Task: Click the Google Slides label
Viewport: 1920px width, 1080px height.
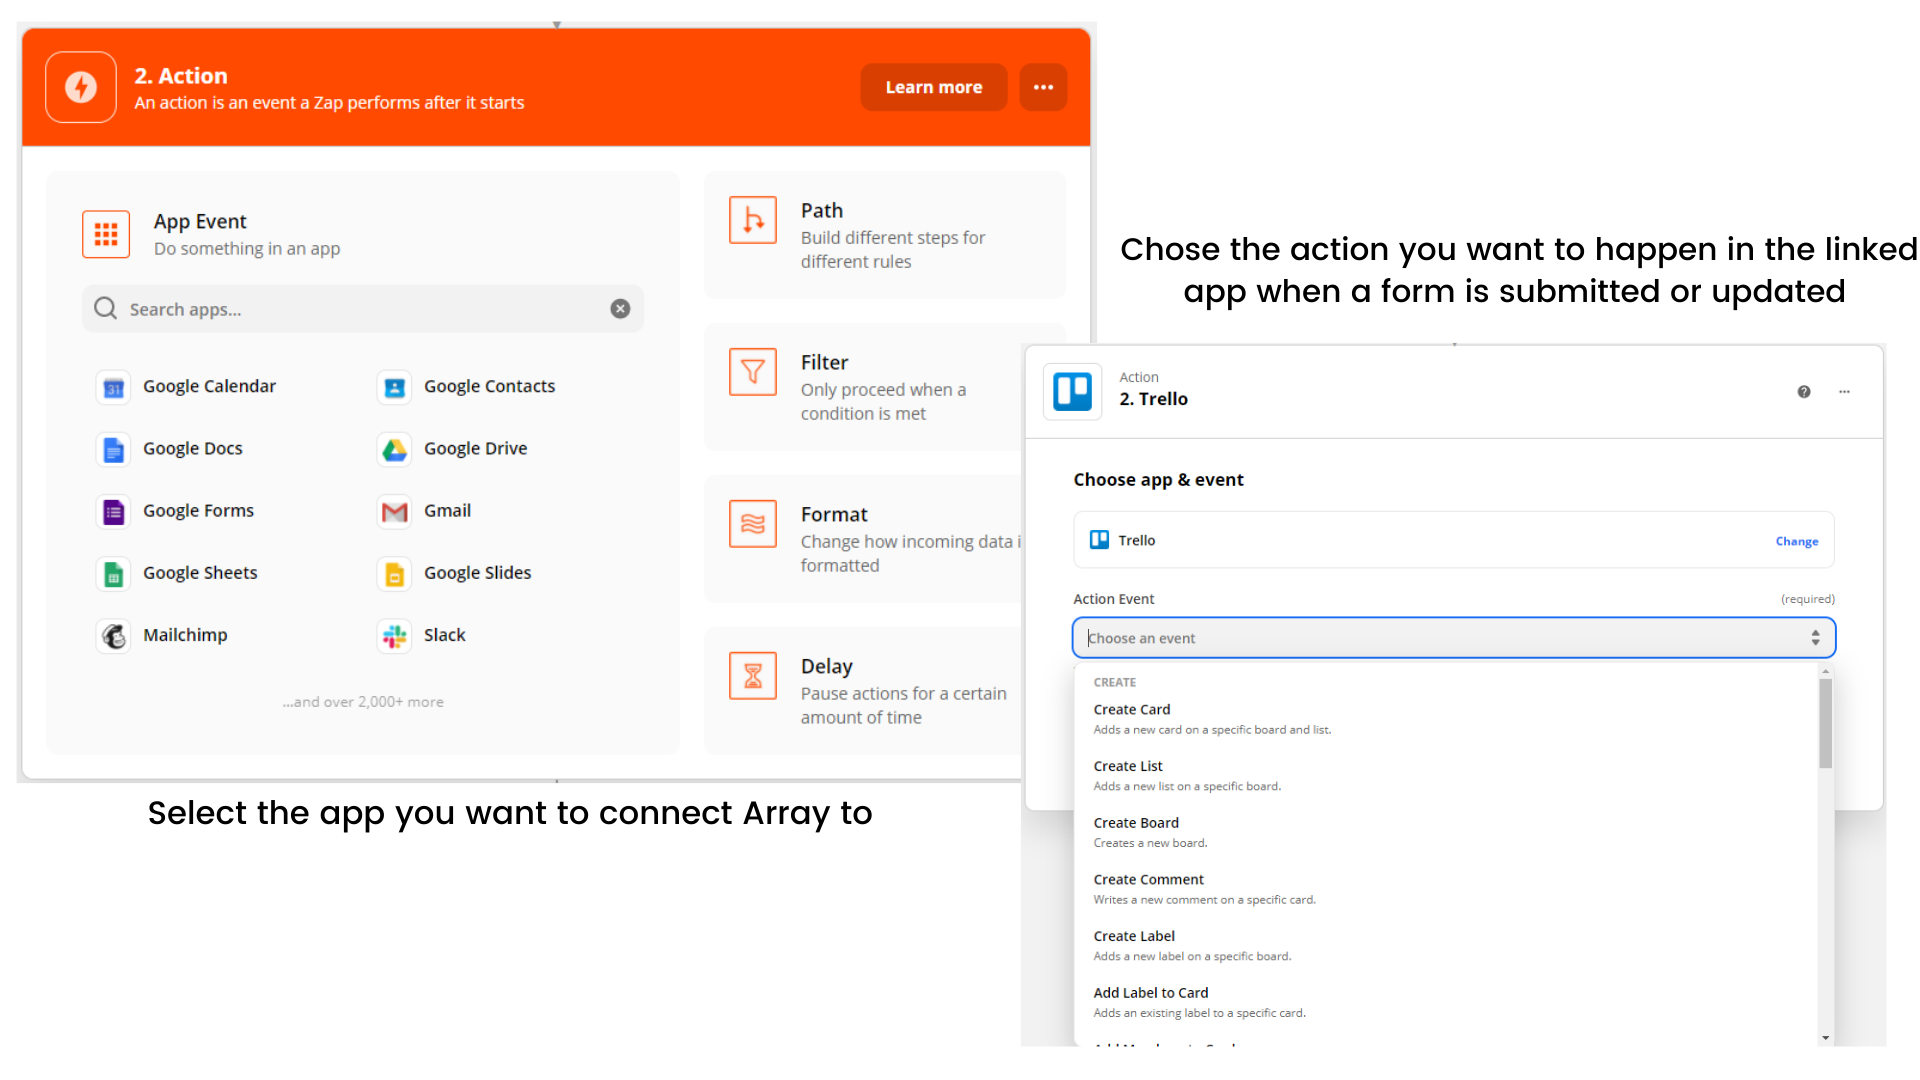Action: 477,573
